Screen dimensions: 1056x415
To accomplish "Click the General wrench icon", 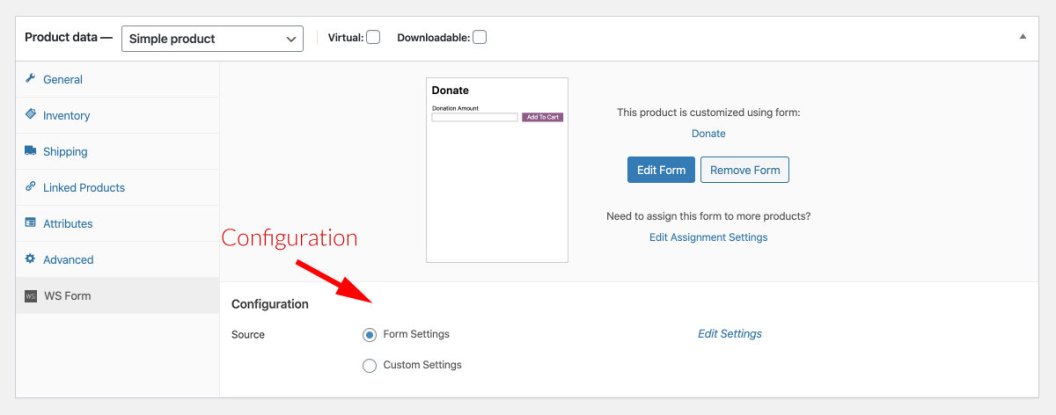I will [31, 79].
